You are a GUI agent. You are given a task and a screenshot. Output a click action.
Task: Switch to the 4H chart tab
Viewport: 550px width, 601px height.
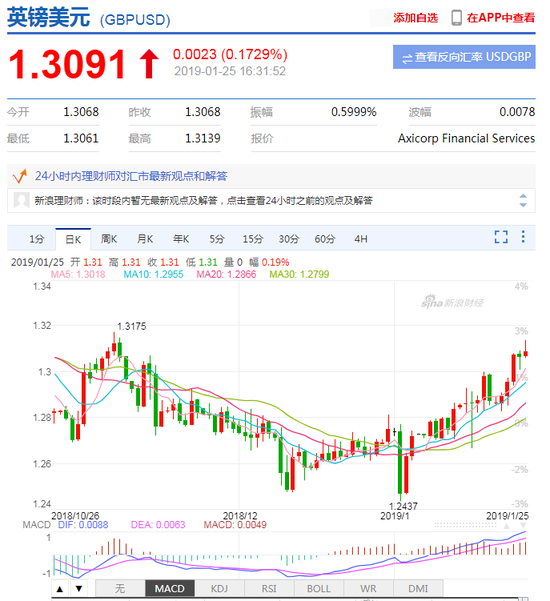tap(361, 239)
